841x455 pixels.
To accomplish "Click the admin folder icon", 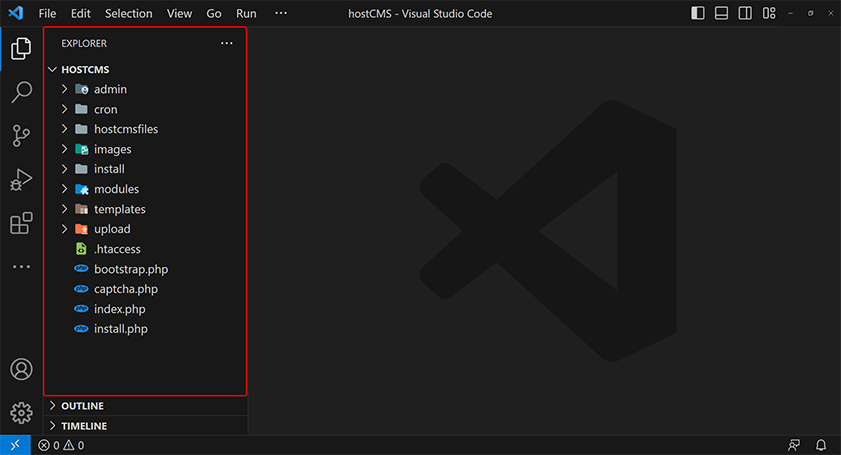I will pos(82,89).
